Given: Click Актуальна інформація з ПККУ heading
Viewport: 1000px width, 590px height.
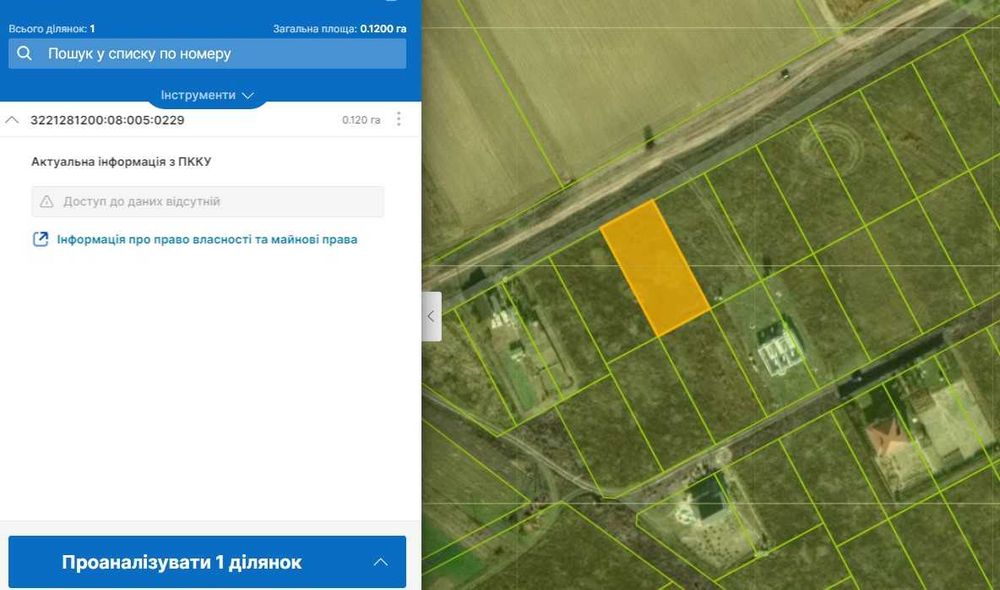Looking at the screenshot, I should [121, 162].
